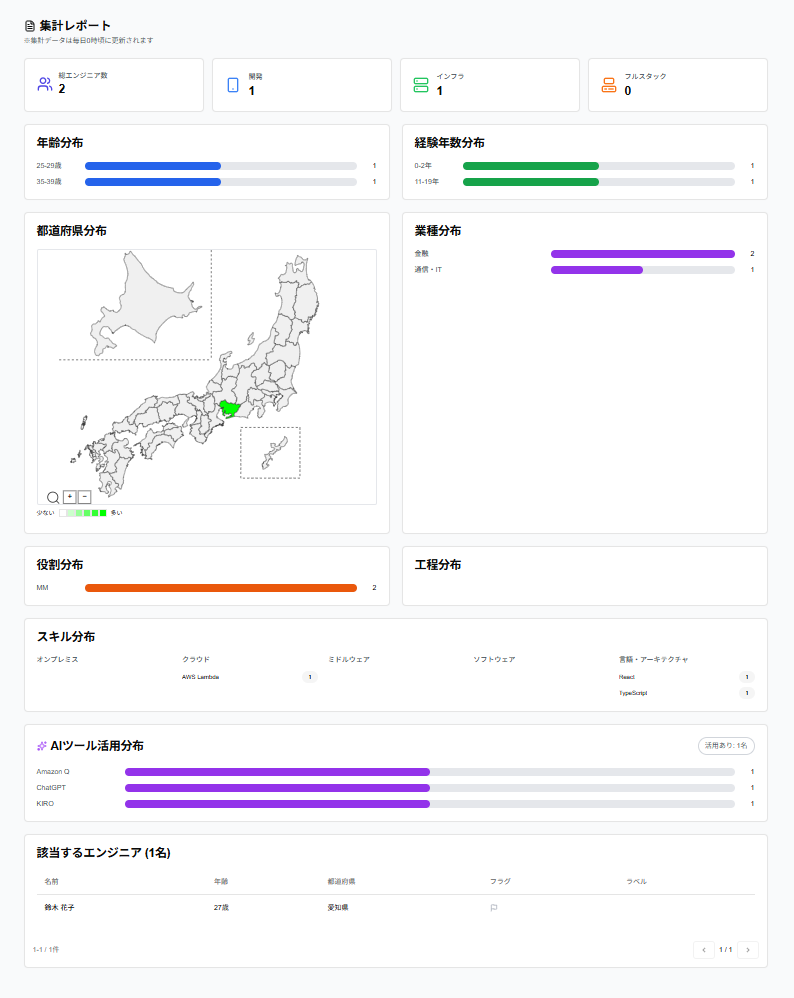Viewport: 794px width, 998px height.
Task: Open the 開発 summary card
Action: pos(302,85)
